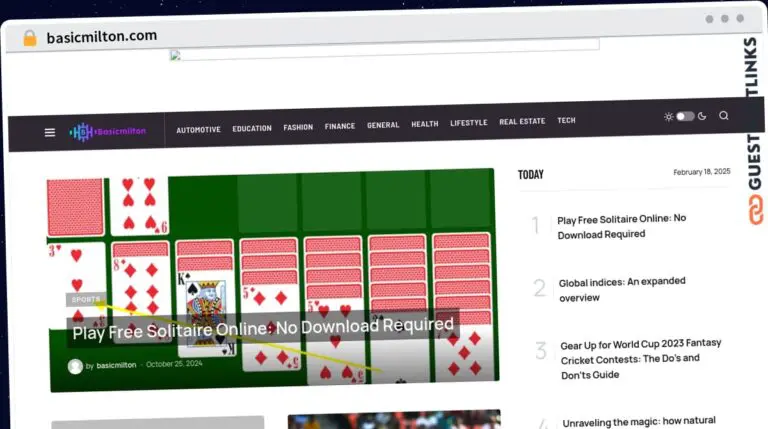768x429 pixels.
Task: Click the search magnifier icon
Action: [724, 116]
